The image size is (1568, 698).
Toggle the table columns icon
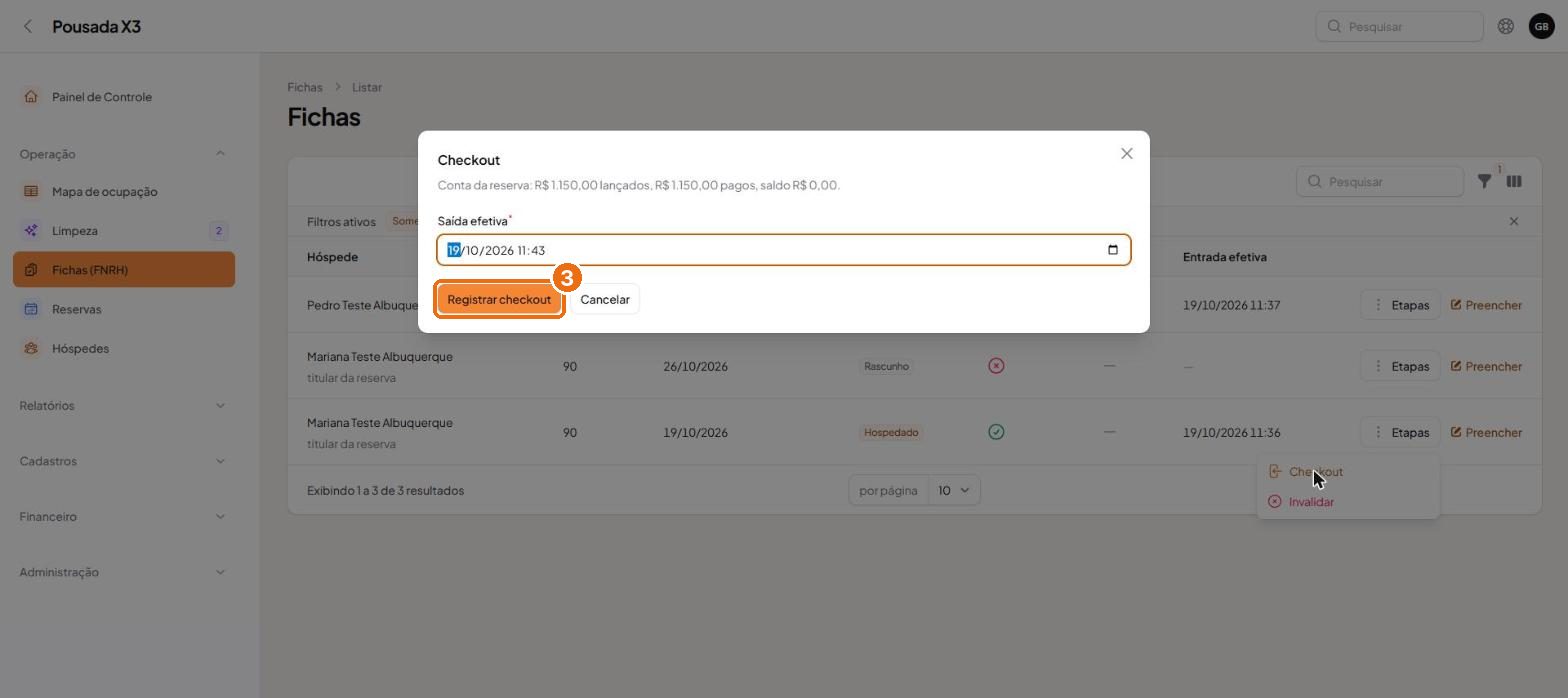(1514, 181)
